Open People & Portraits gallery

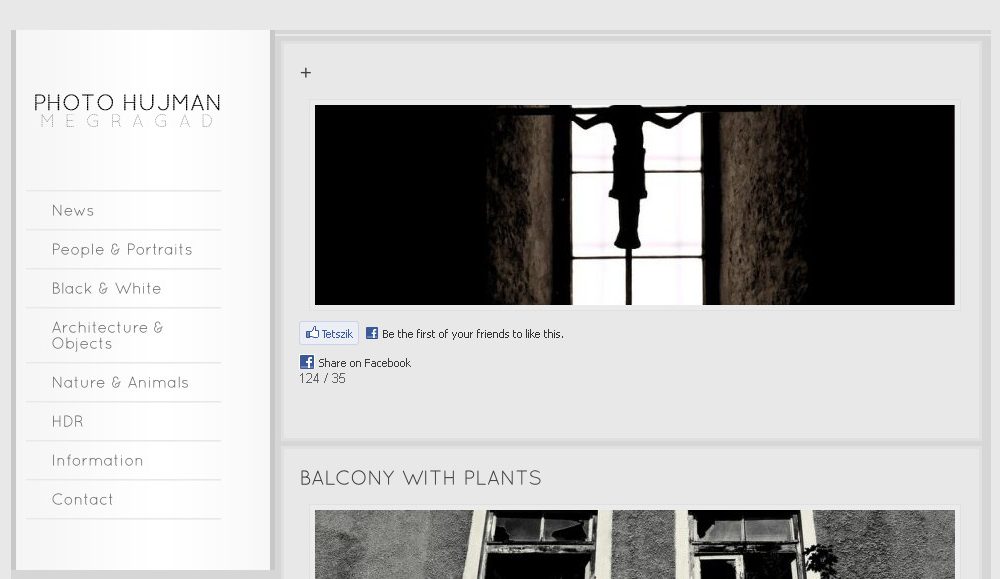click(x=122, y=249)
